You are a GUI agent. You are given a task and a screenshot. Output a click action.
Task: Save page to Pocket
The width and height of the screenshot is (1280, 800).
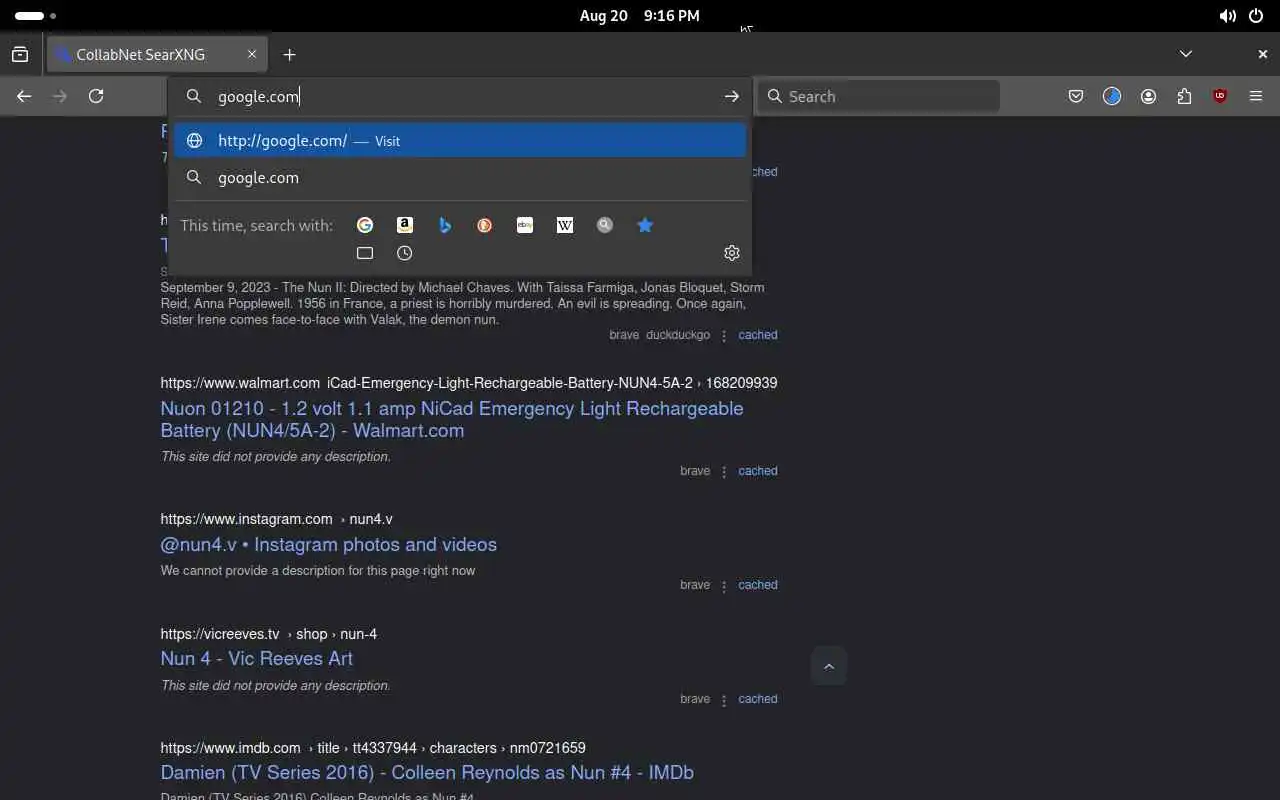(x=1076, y=96)
